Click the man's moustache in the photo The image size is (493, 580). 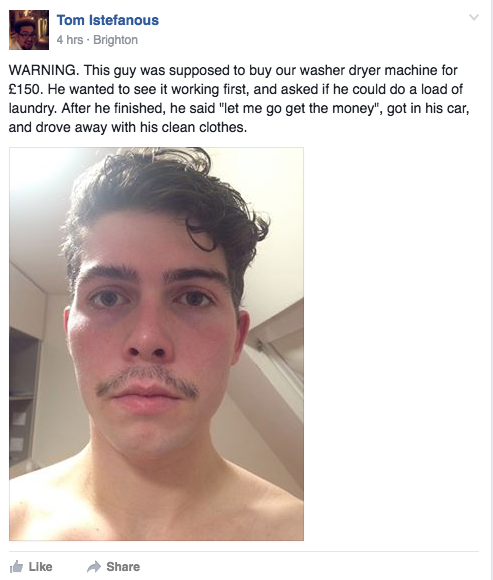tap(147, 381)
